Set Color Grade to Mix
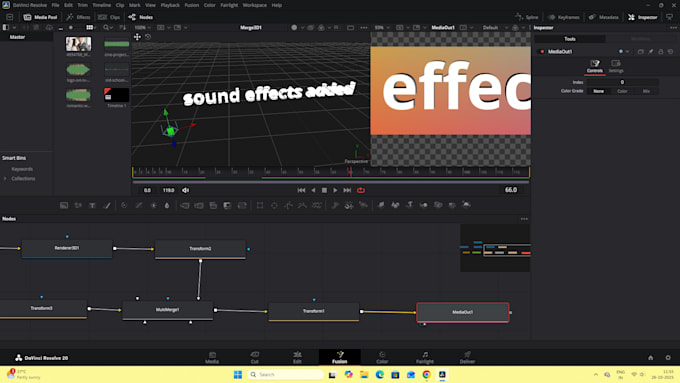The width and height of the screenshot is (680, 383). coord(646,91)
